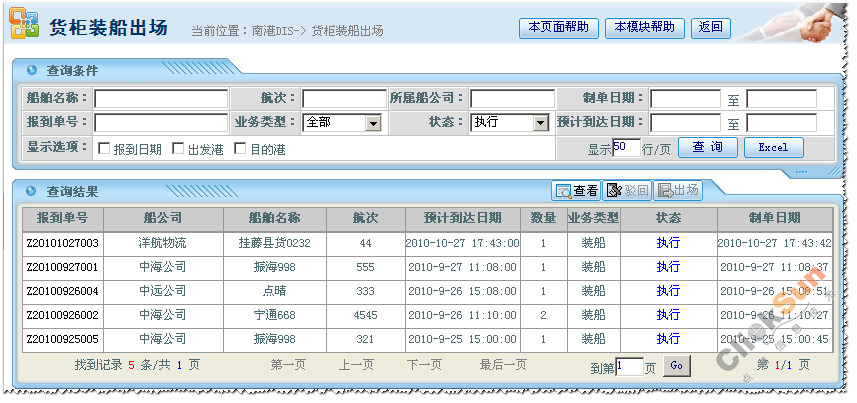Click the 货柜装船出场 module logo icon
The width and height of the screenshot is (857, 403).
pos(24,26)
